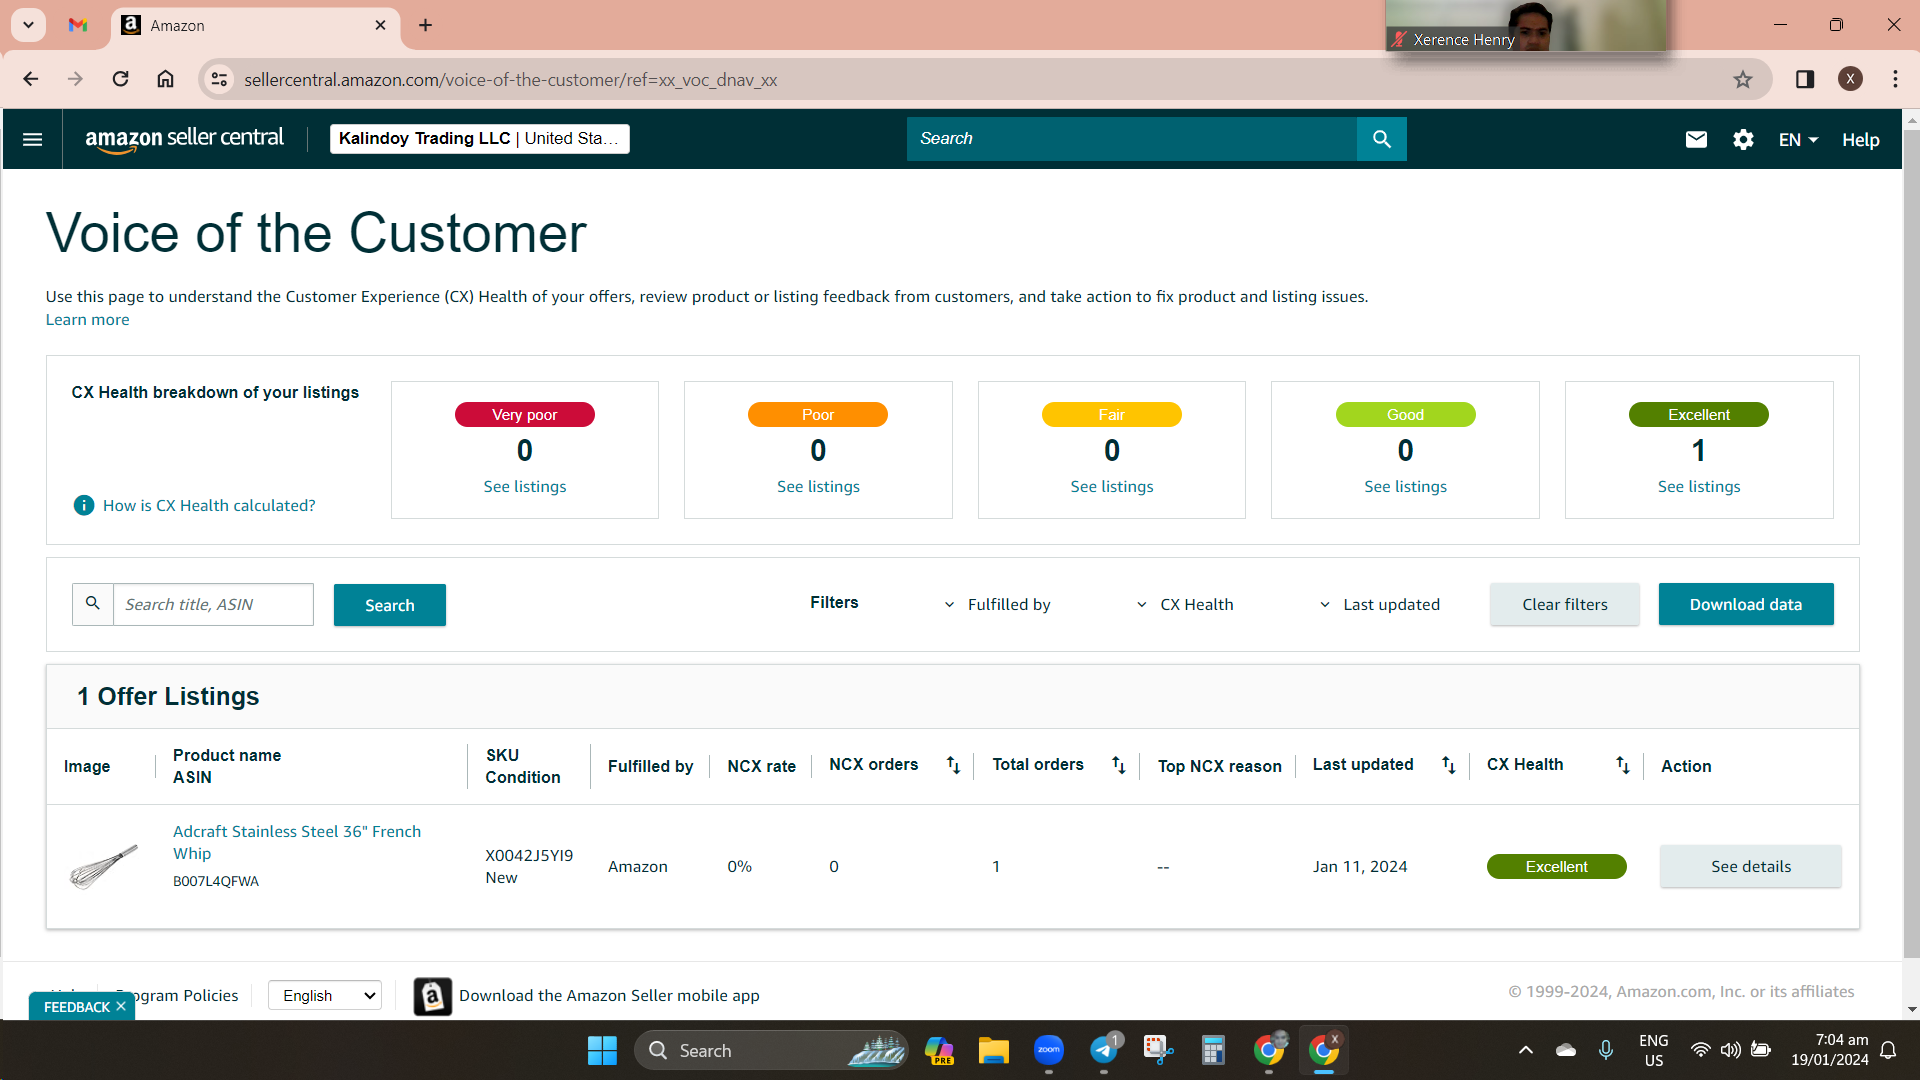Open Adcraft Stainless Steel French Whip link
1920x1080 pixels.
[x=297, y=842]
